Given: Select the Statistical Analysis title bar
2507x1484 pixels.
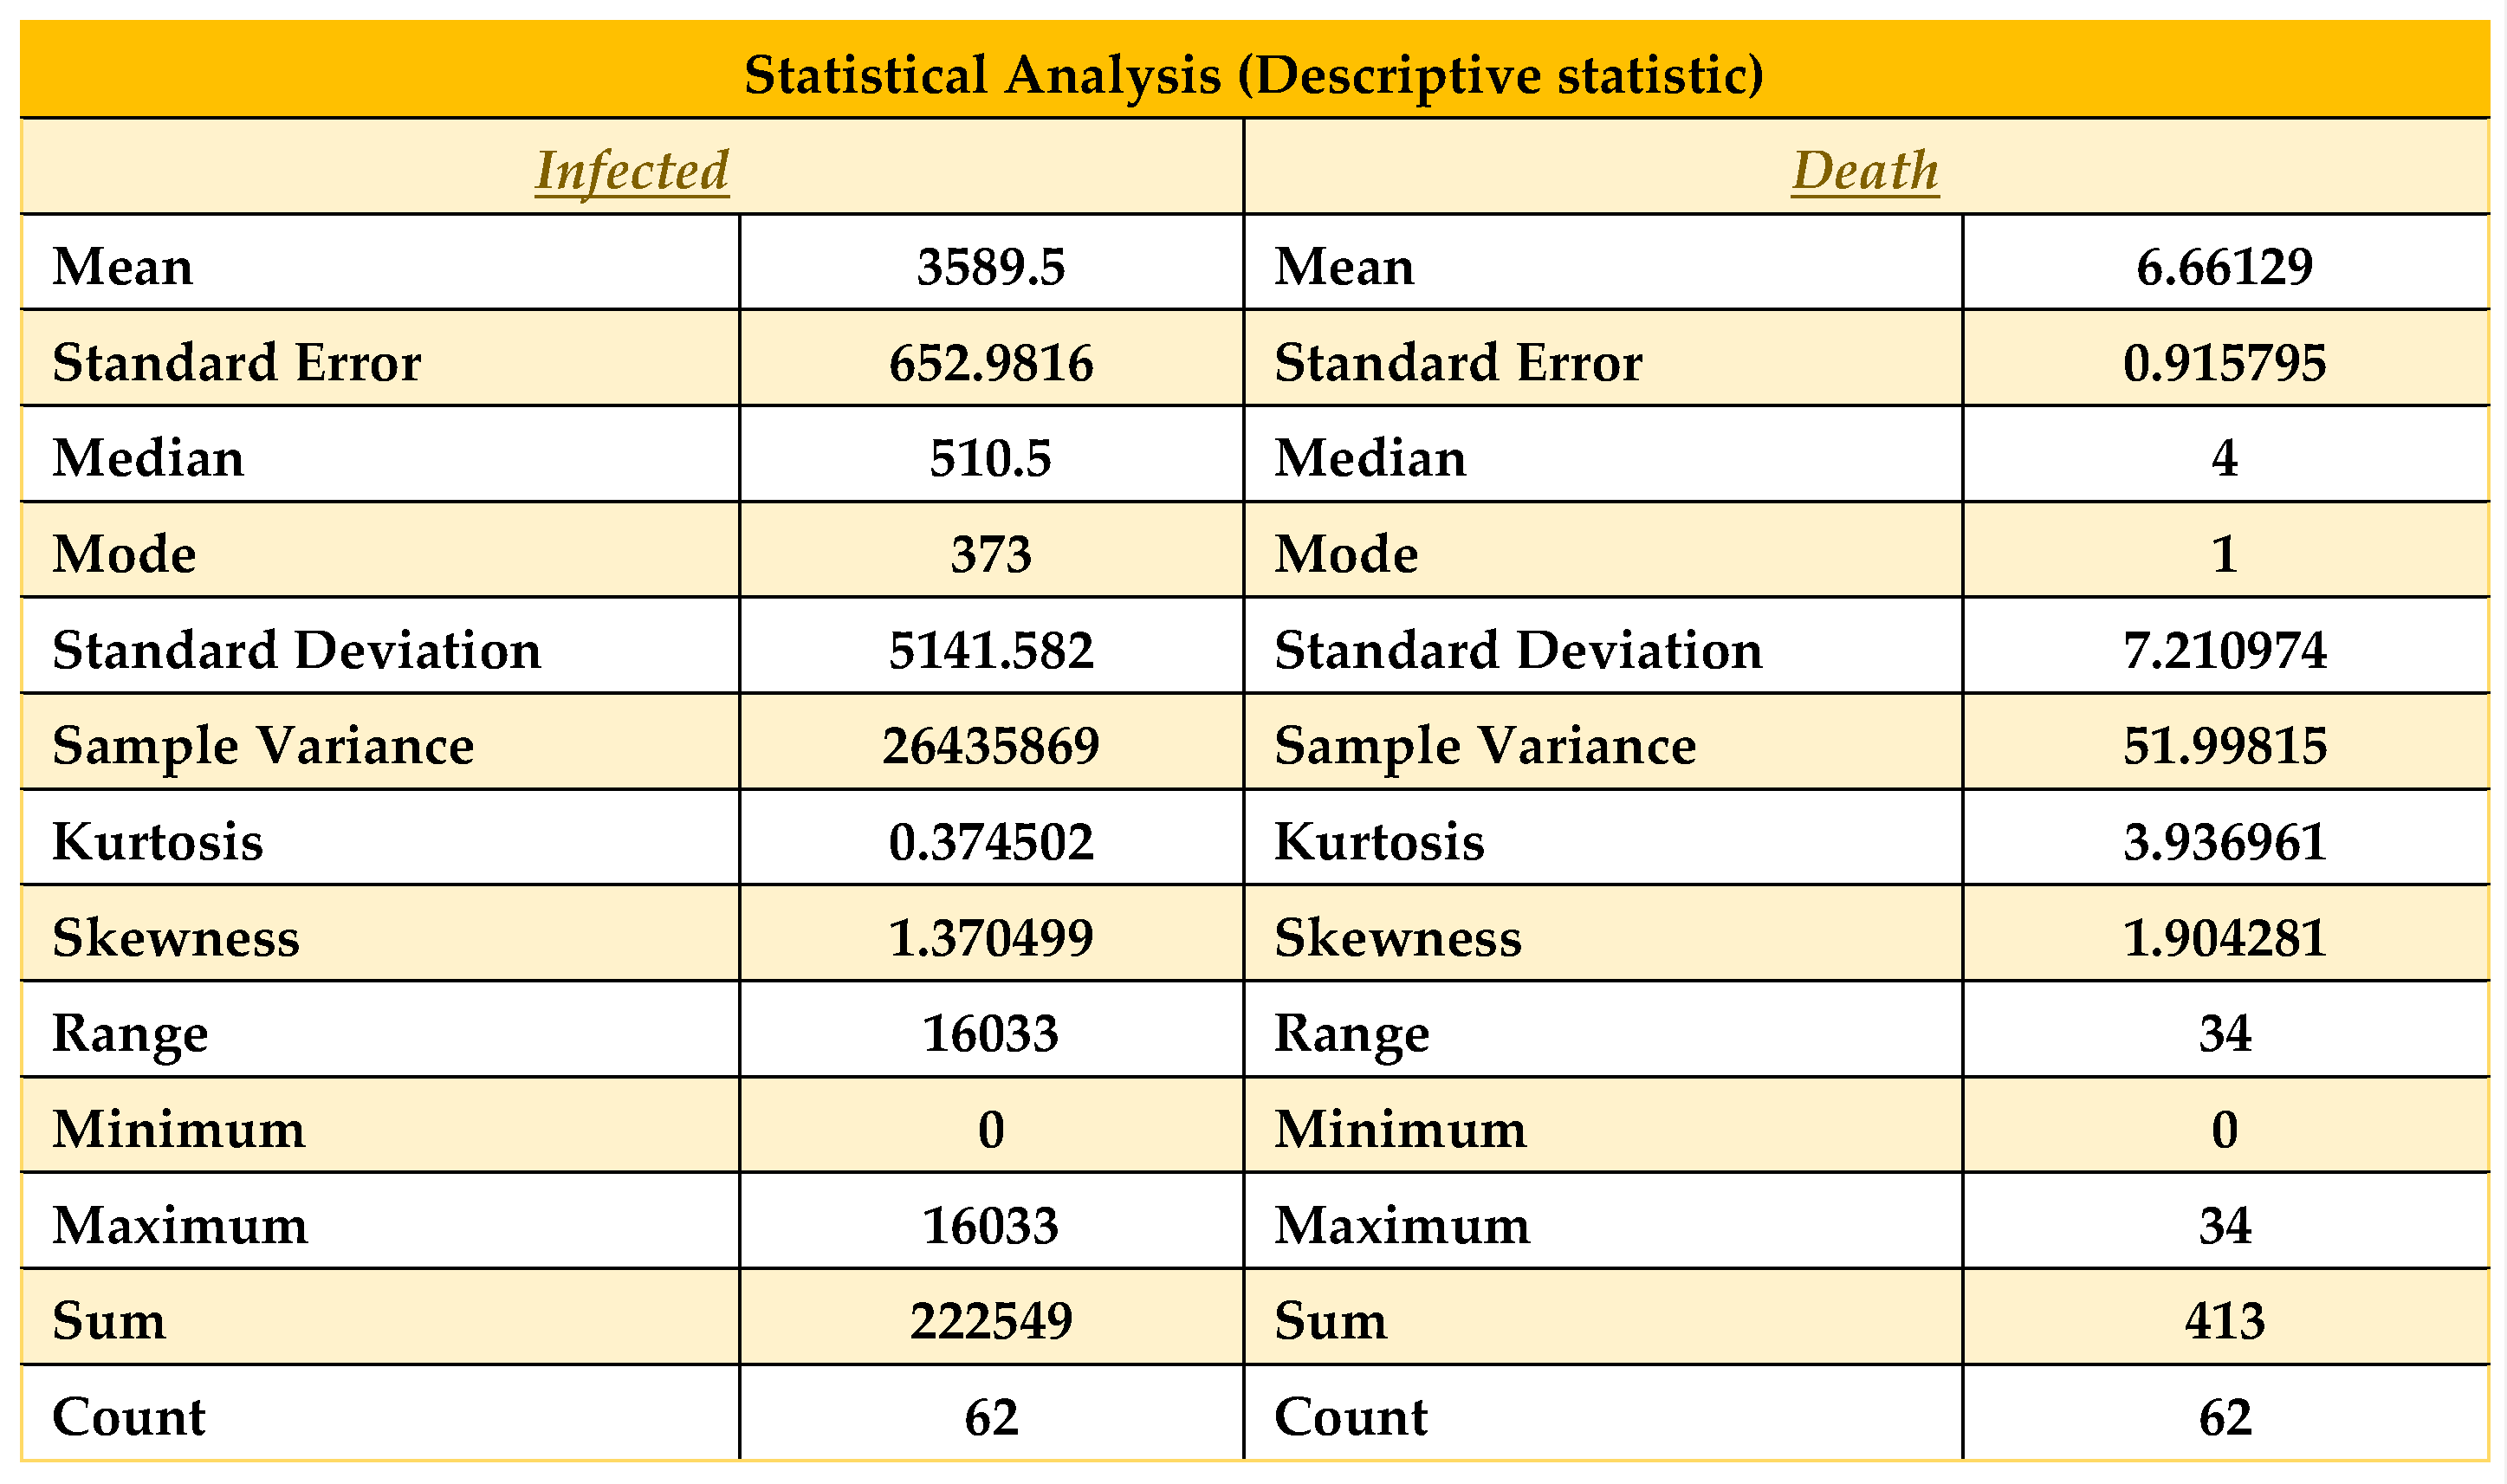Looking at the screenshot, I should click(1254, 75).
